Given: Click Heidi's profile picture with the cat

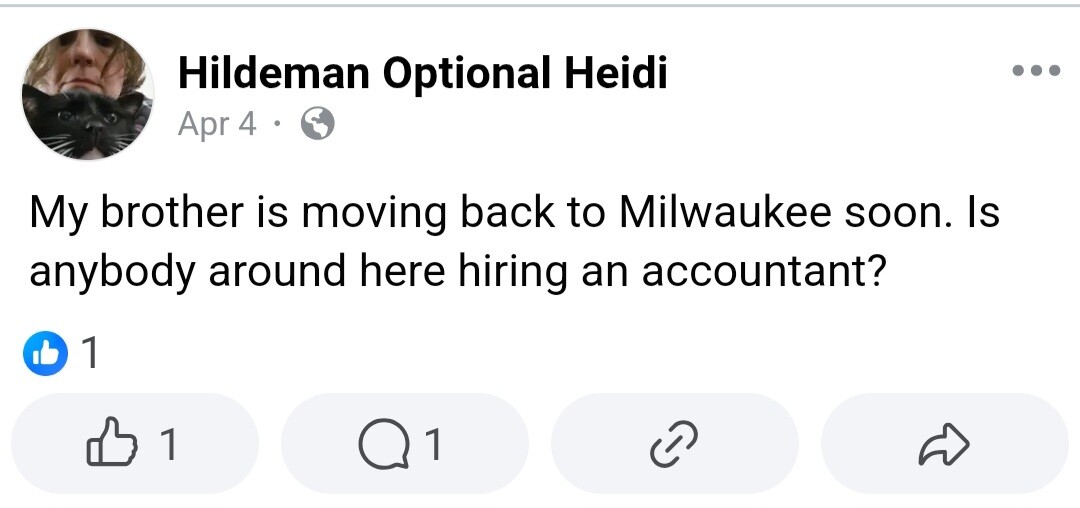Looking at the screenshot, I should coord(88,94).
